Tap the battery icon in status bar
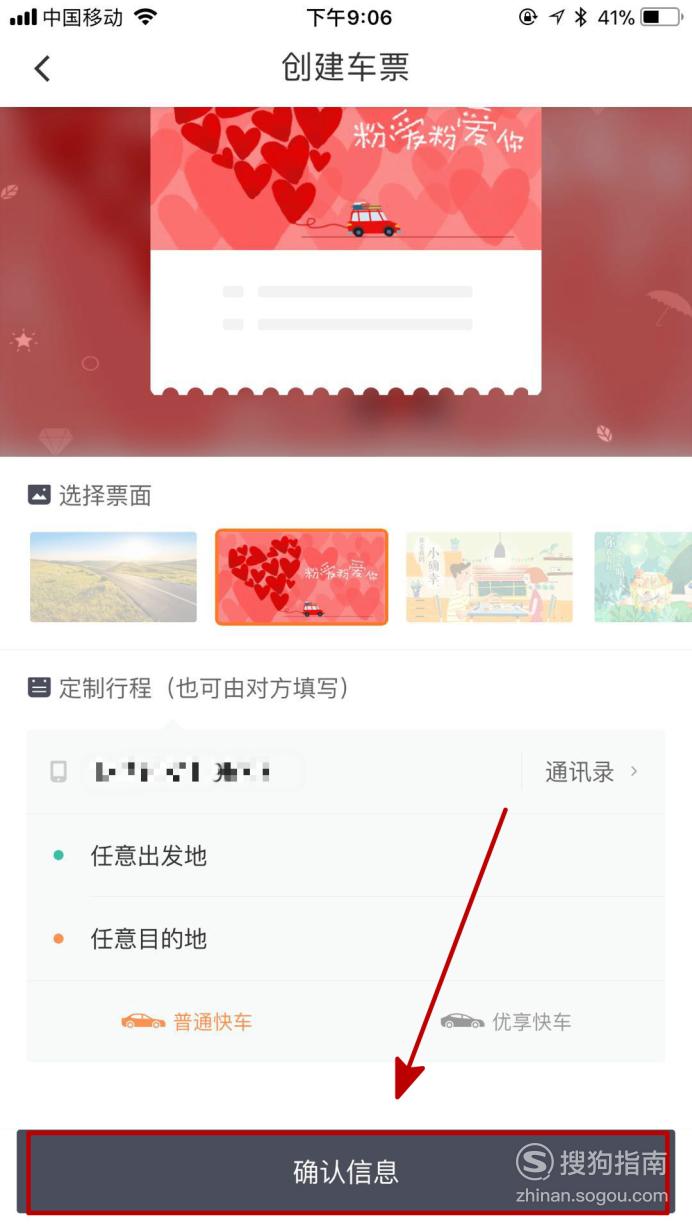Screen dimensions: 692x1230 click(660, 17)
